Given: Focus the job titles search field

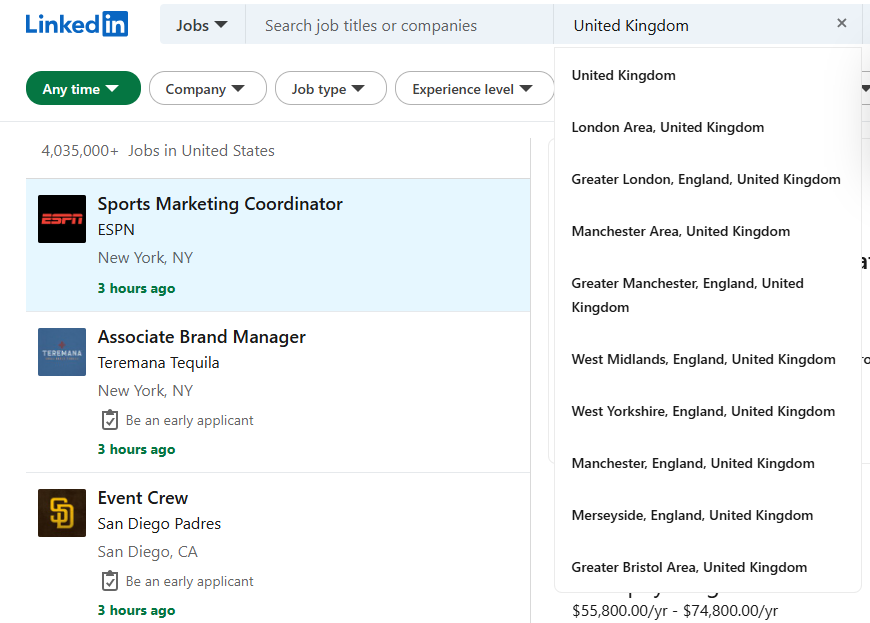Looking at the screenshot, I should 399,26.
